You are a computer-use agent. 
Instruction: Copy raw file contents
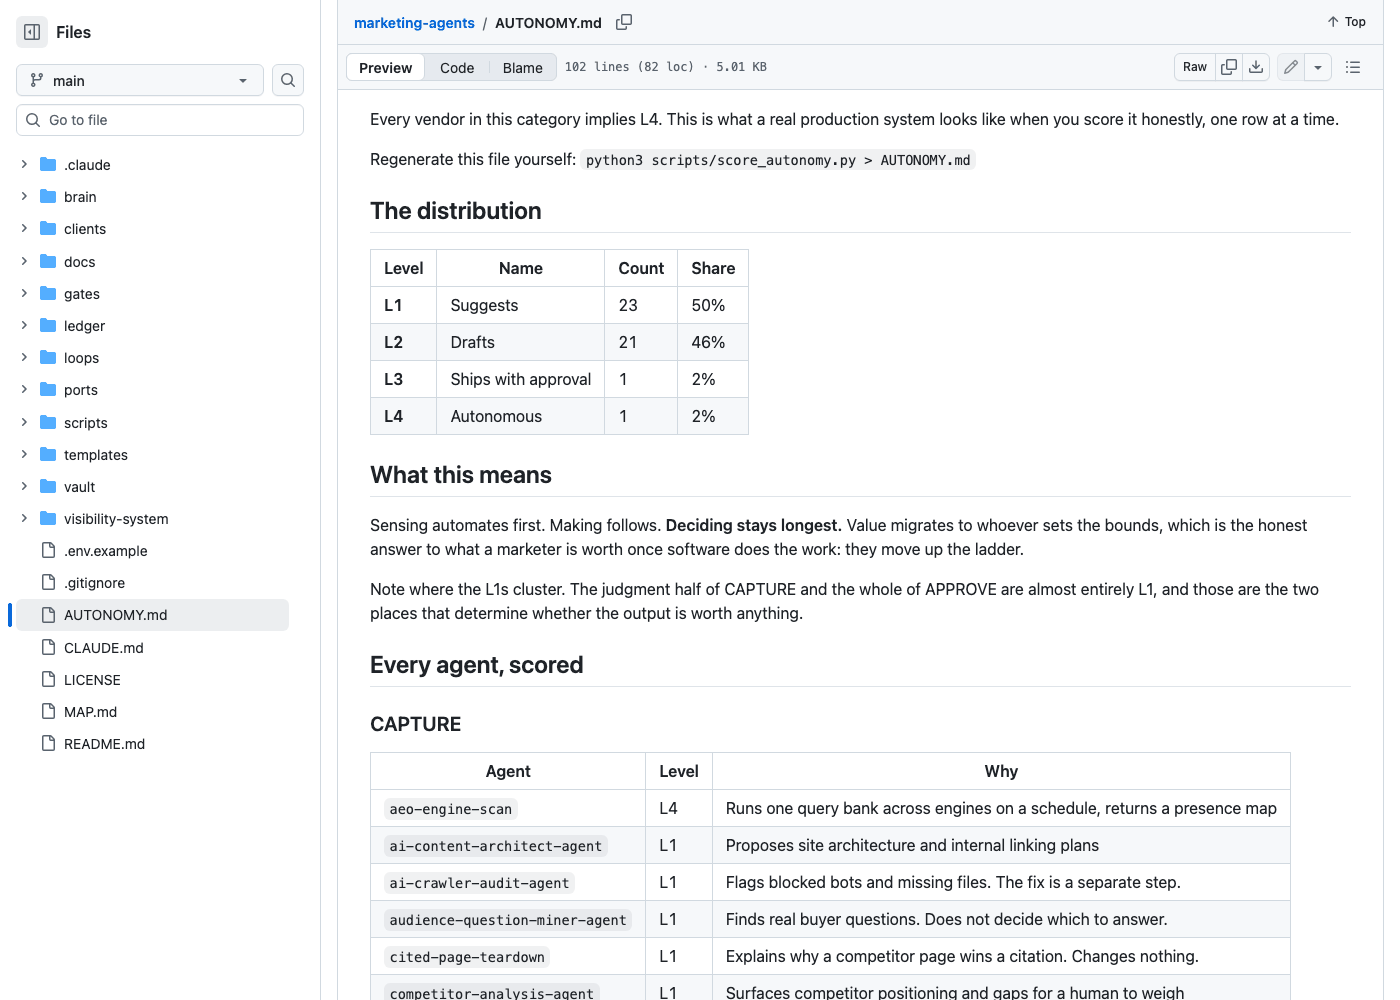tap(1229, 67)
